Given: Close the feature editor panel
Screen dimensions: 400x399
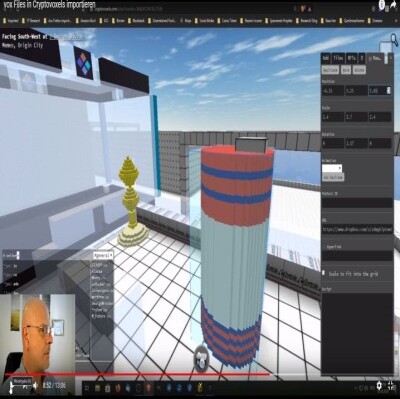Looking at the screenshot, I should 390,58.
